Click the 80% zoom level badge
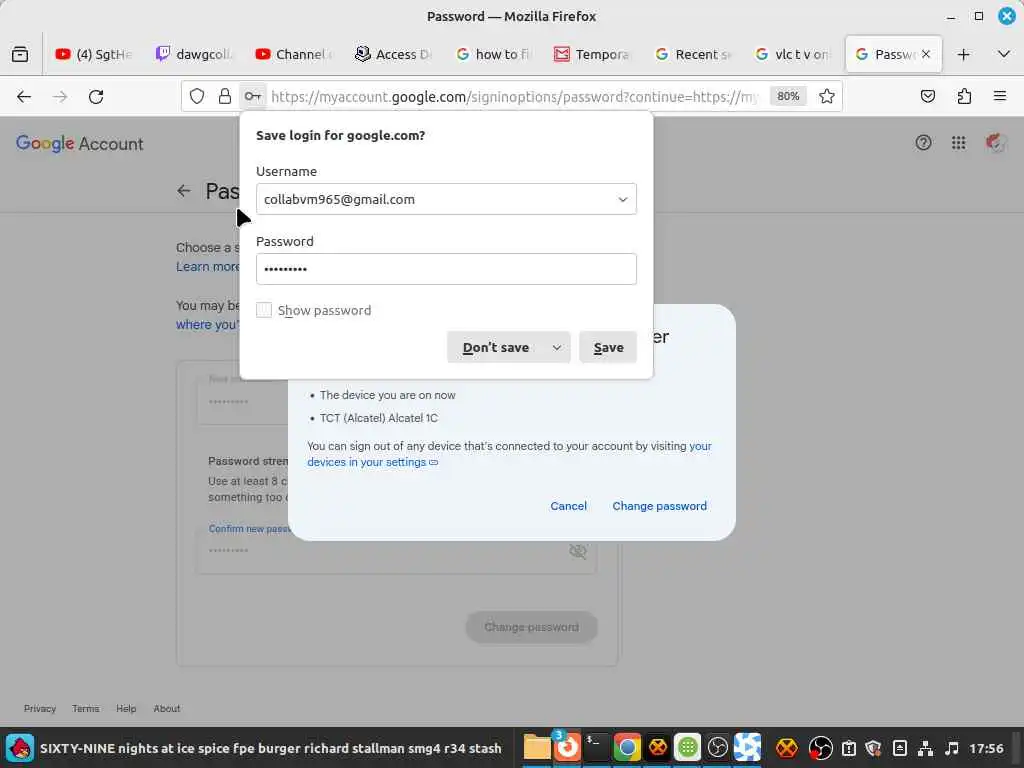Image resolution: width=1024 pixels, height=768 pixels. tap(788, 97)
